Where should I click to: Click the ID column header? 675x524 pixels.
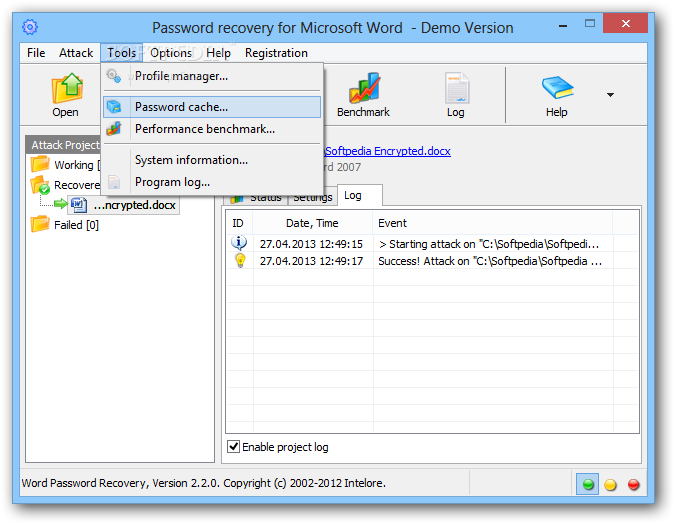tap(239, 223)
